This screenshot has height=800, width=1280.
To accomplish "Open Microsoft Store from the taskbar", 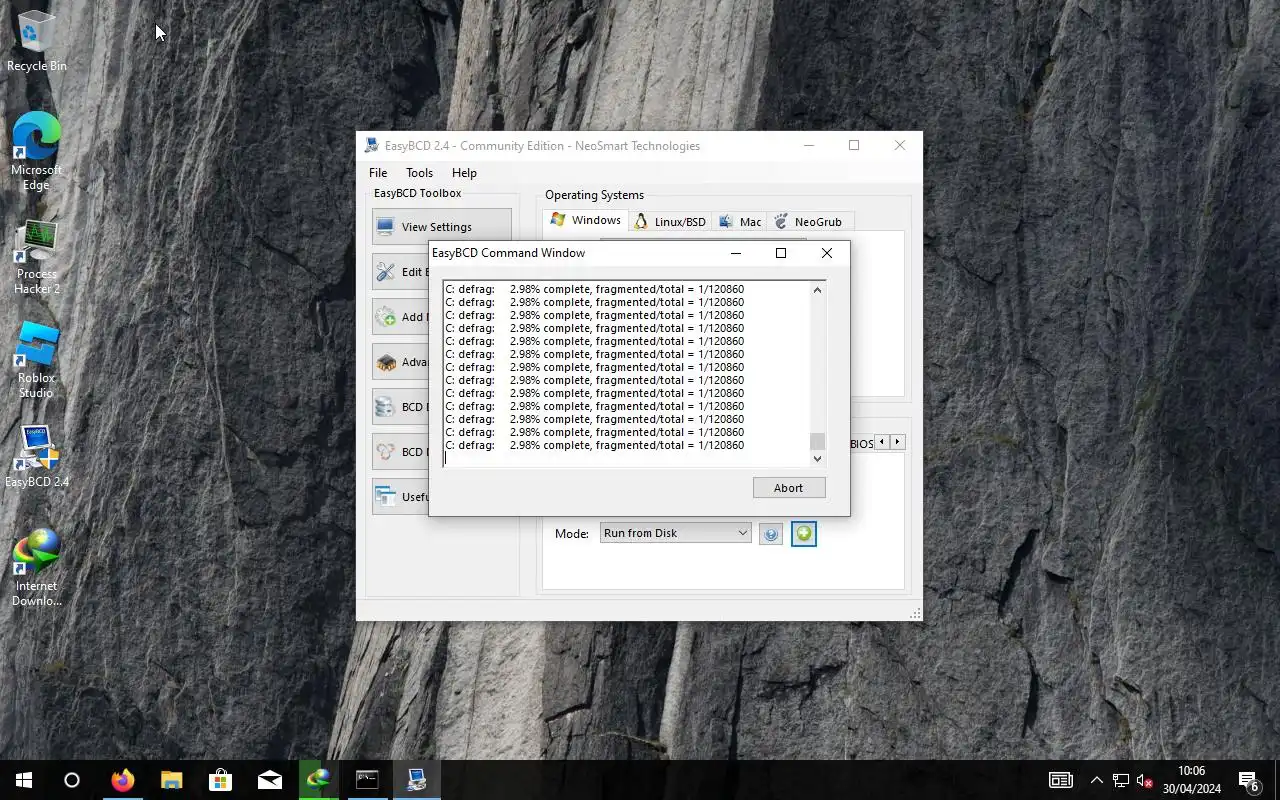I will point(220,780).
